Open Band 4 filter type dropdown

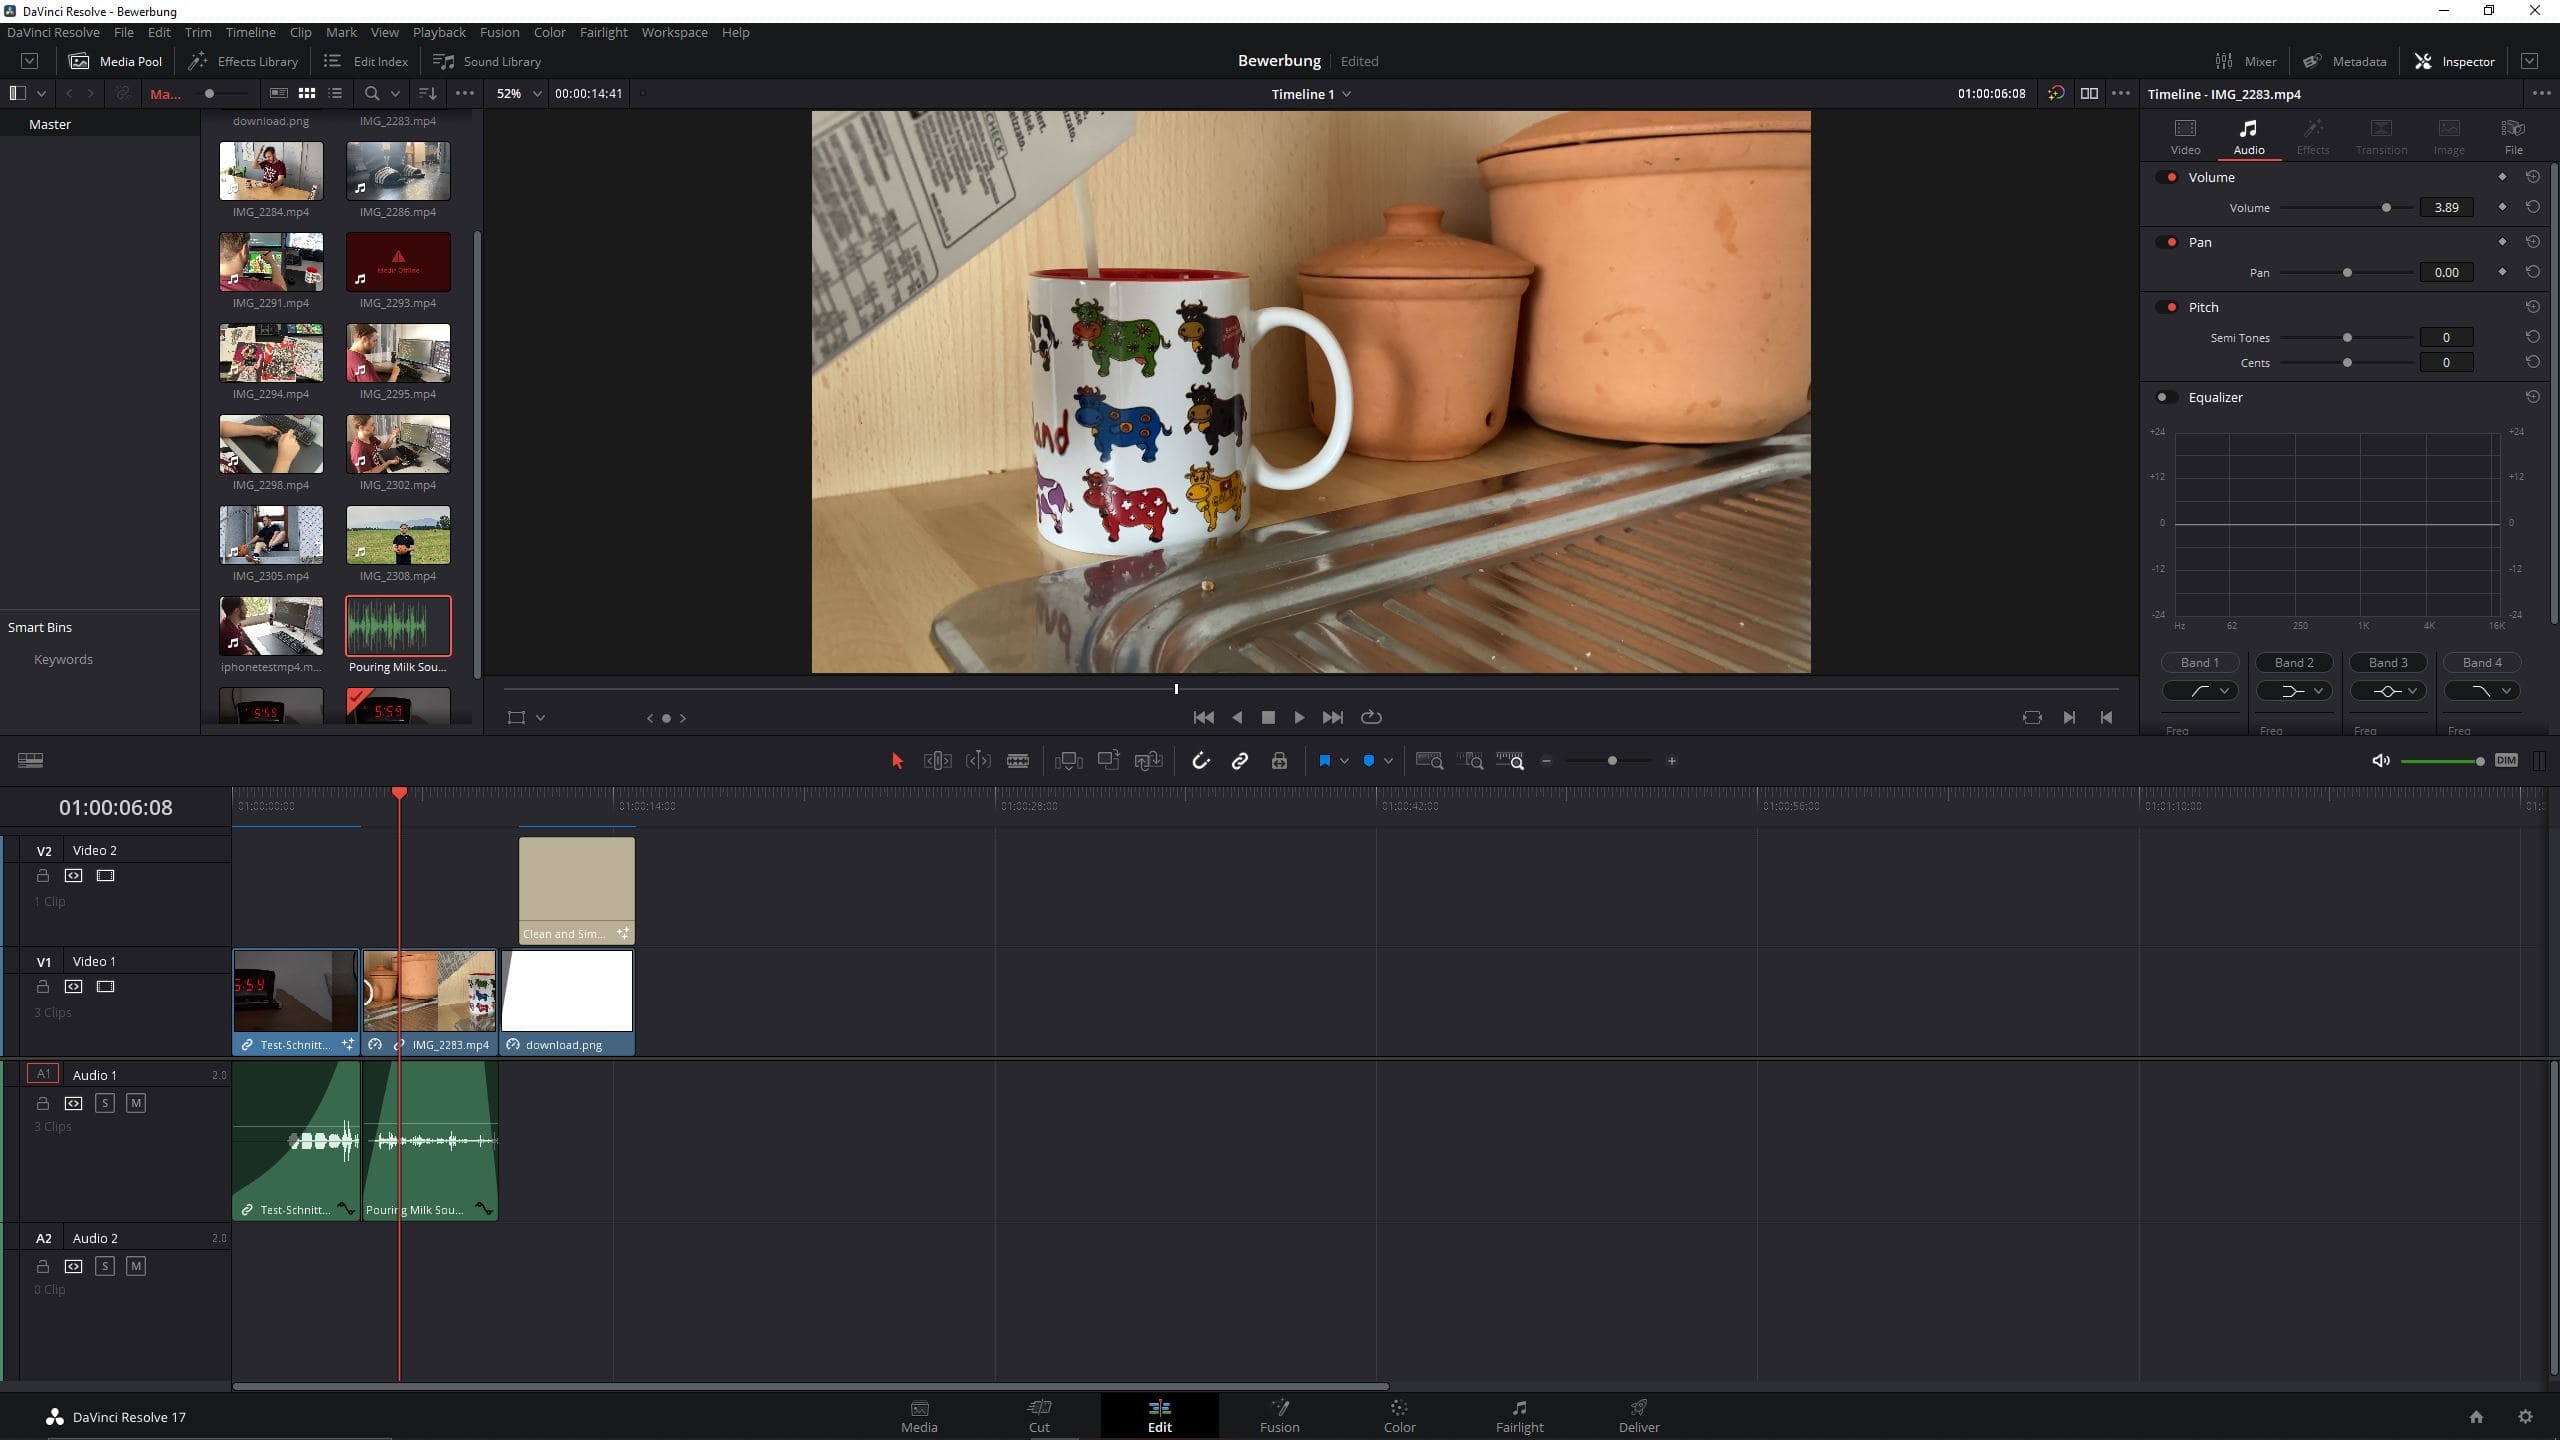[2482, 691]
